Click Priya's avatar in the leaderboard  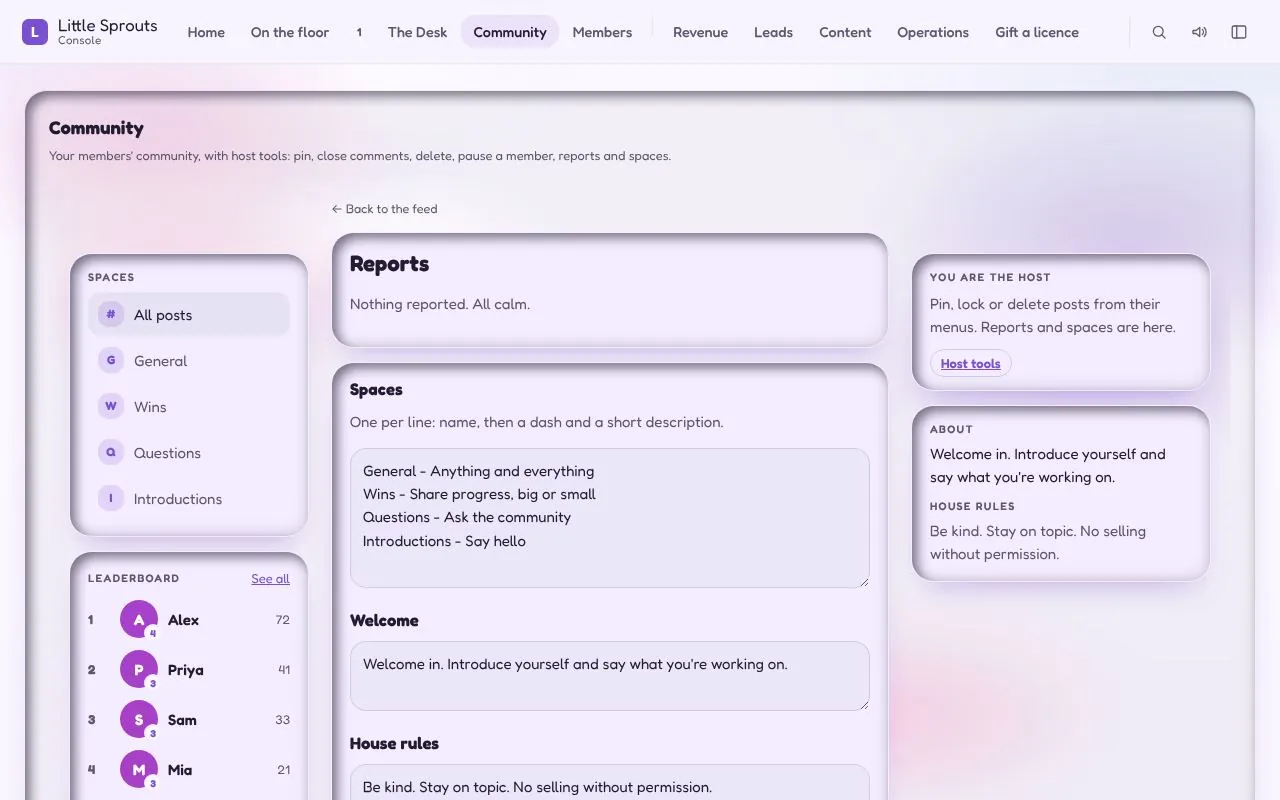point(139,669)
